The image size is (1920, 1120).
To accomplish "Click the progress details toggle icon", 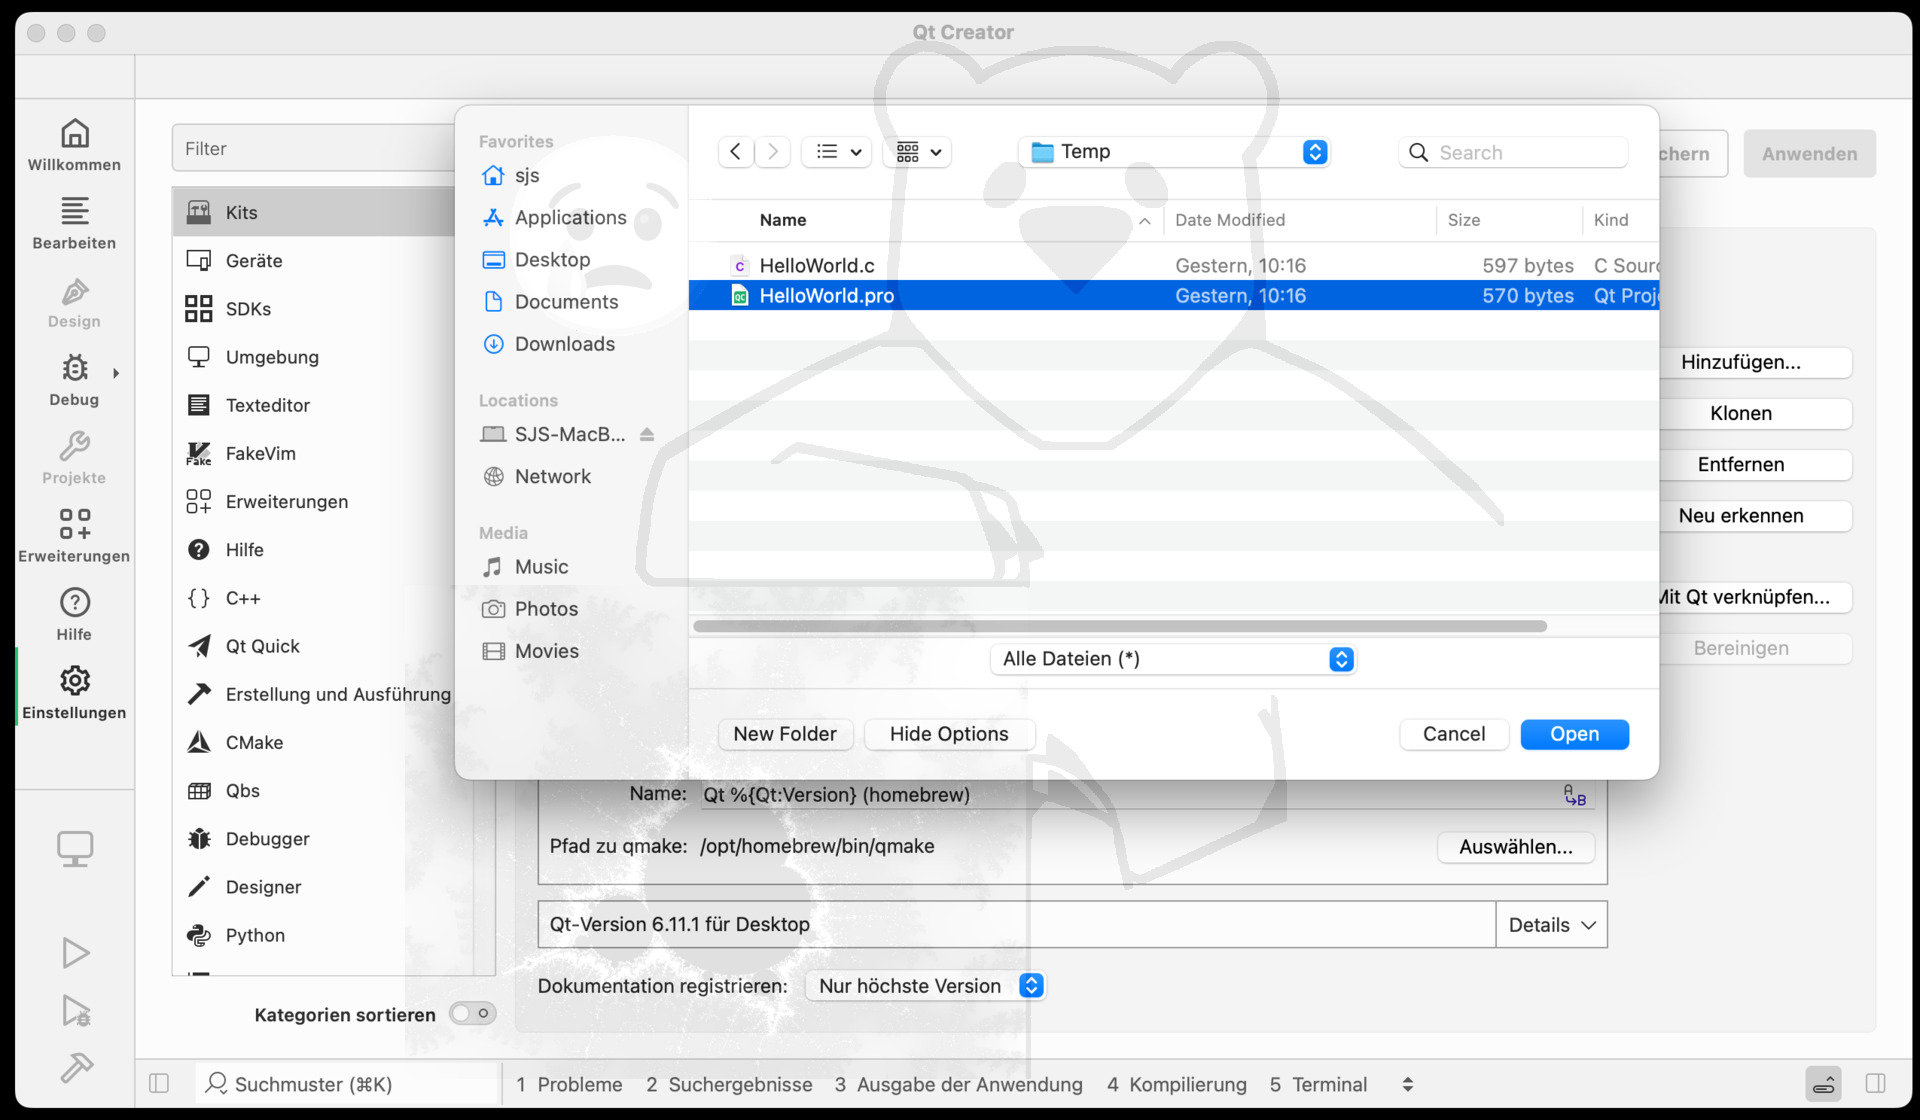I will coord(1823,1084).
